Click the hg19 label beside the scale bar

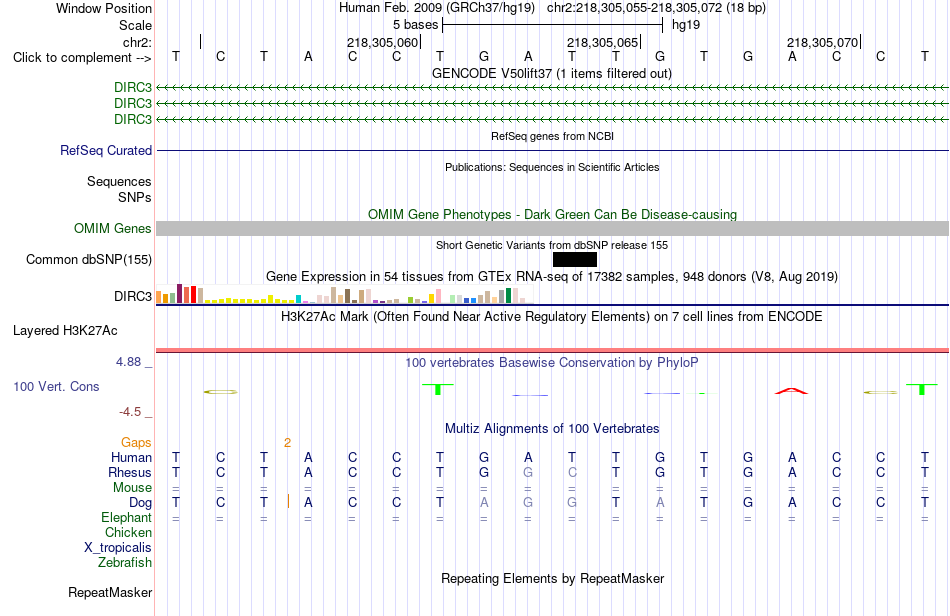pos(686,25)
